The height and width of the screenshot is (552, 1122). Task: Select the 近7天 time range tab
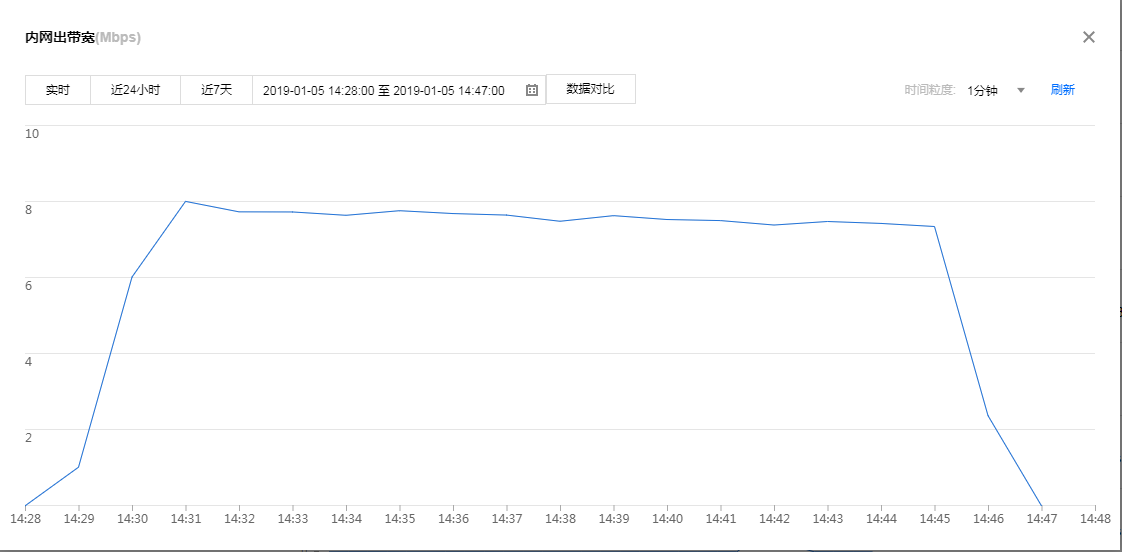pos(216,90)
